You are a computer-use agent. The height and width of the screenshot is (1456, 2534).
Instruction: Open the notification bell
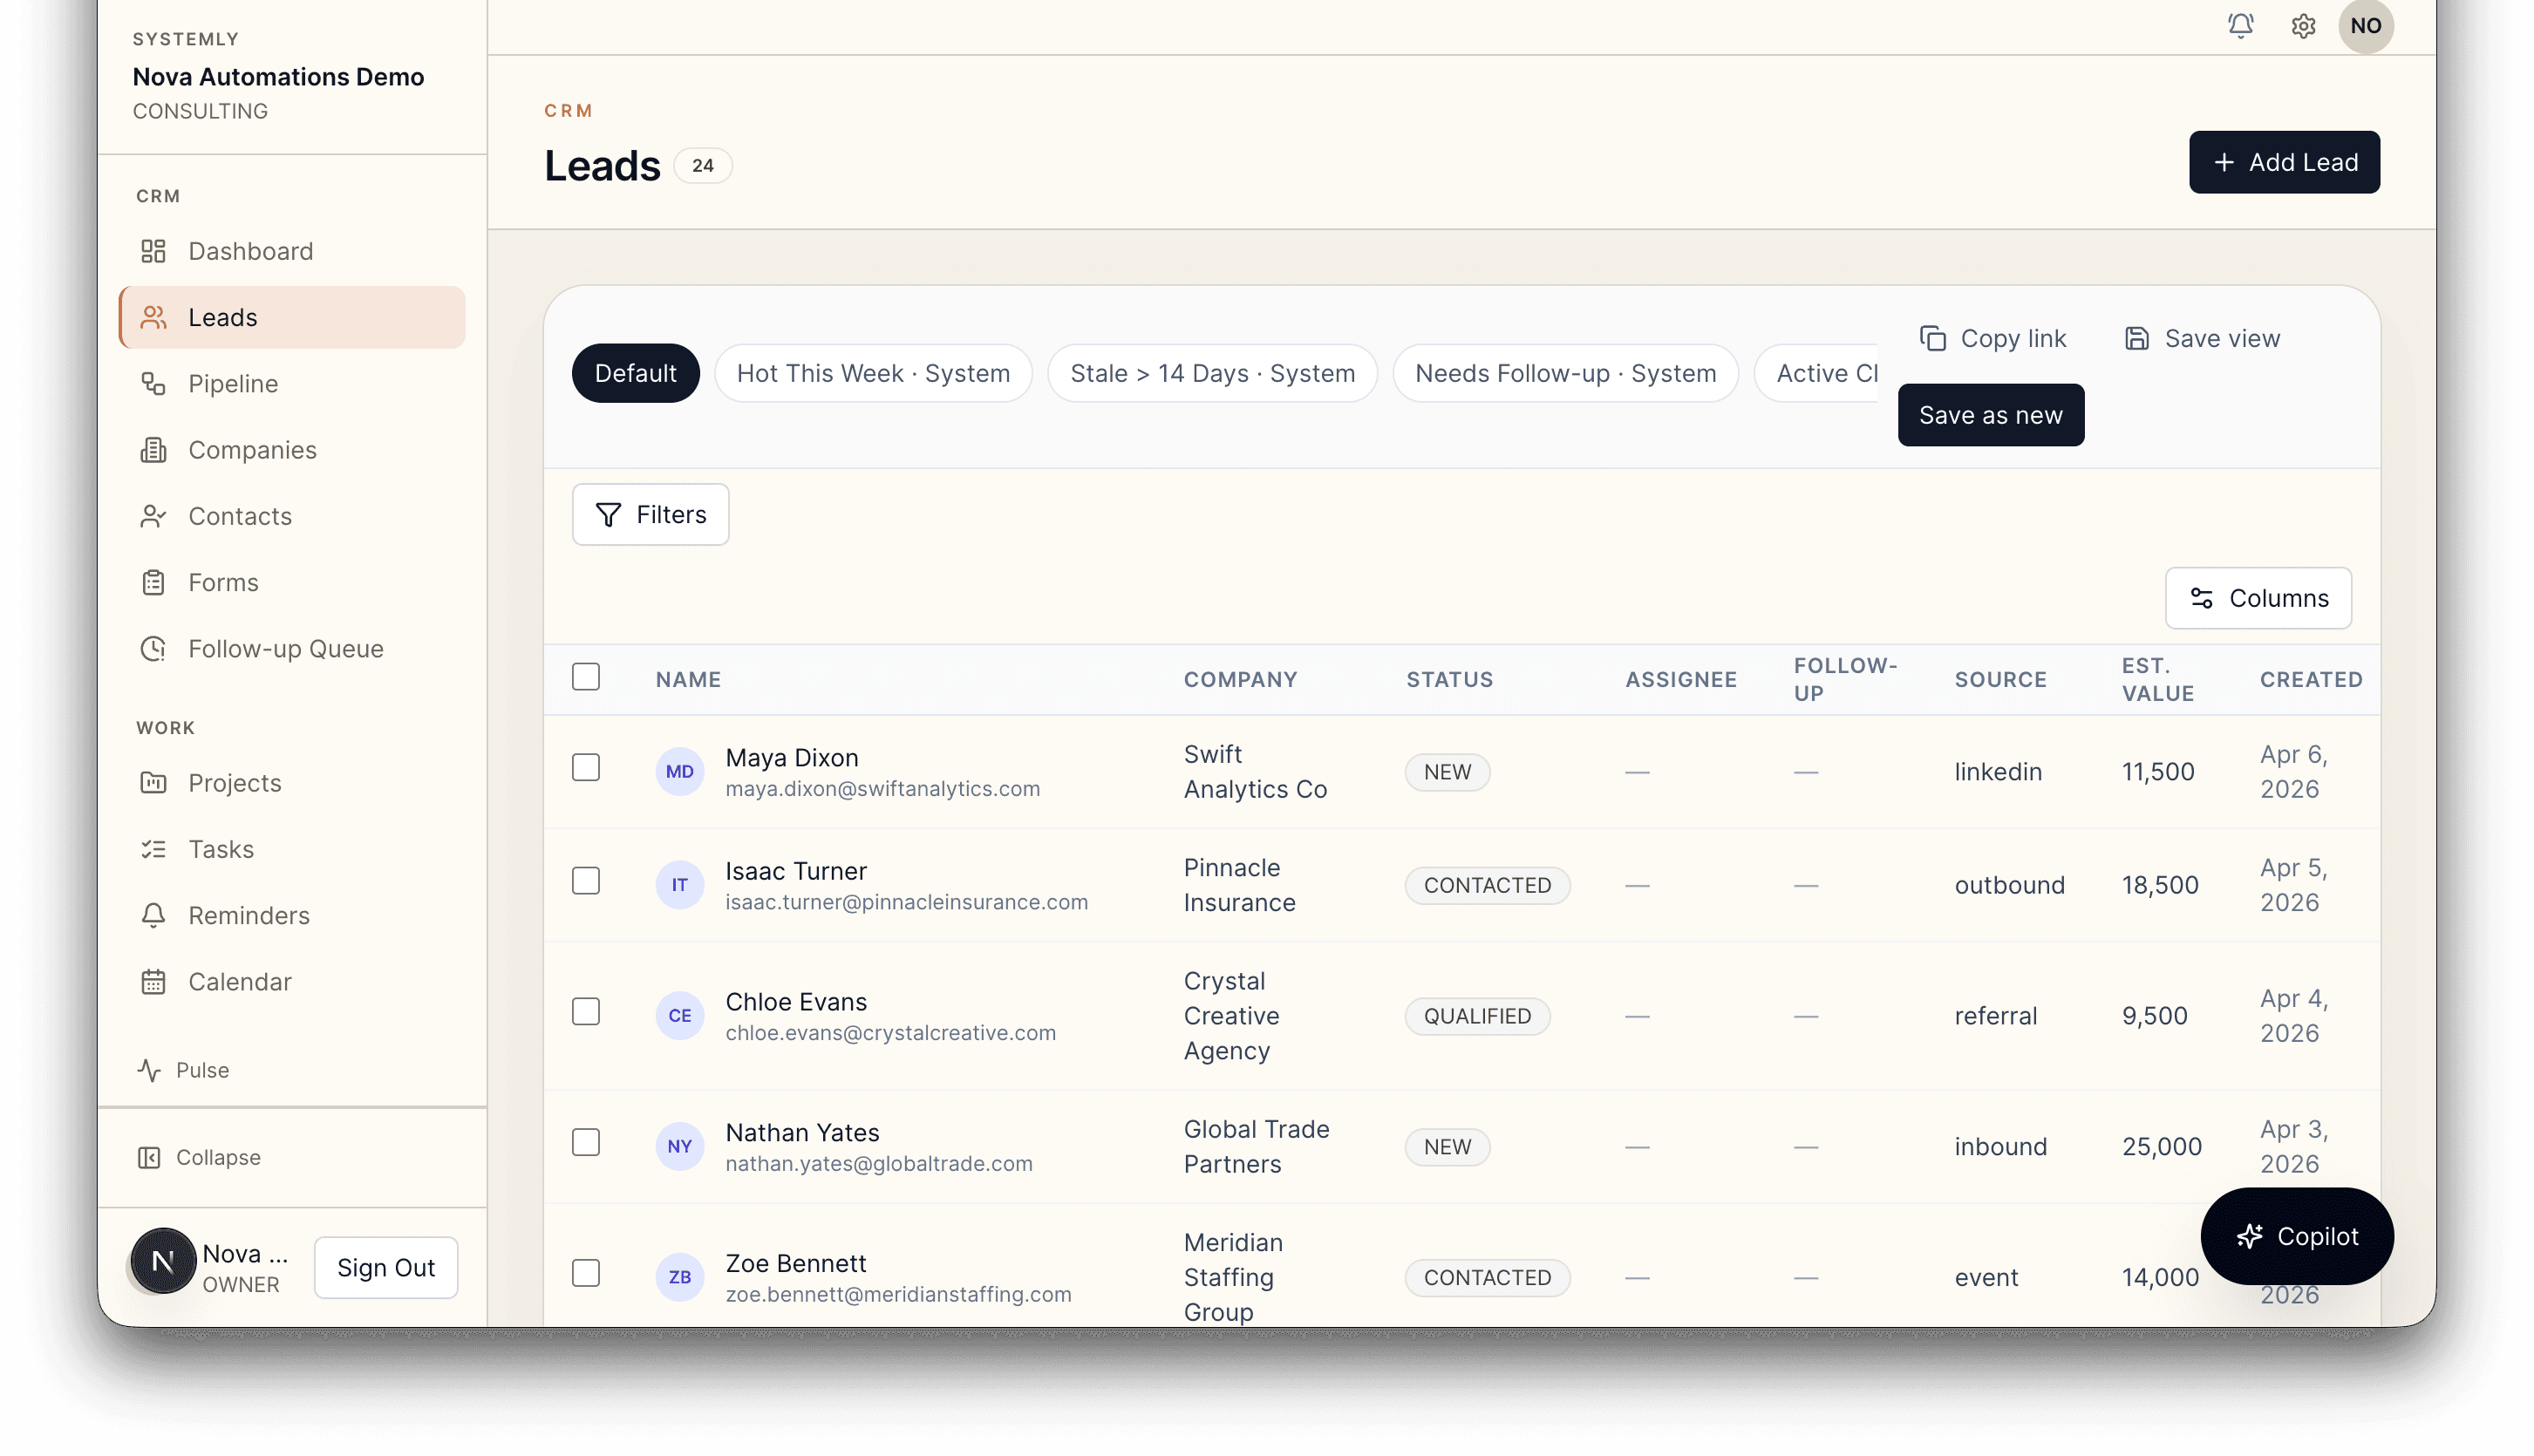(2240, 26)
